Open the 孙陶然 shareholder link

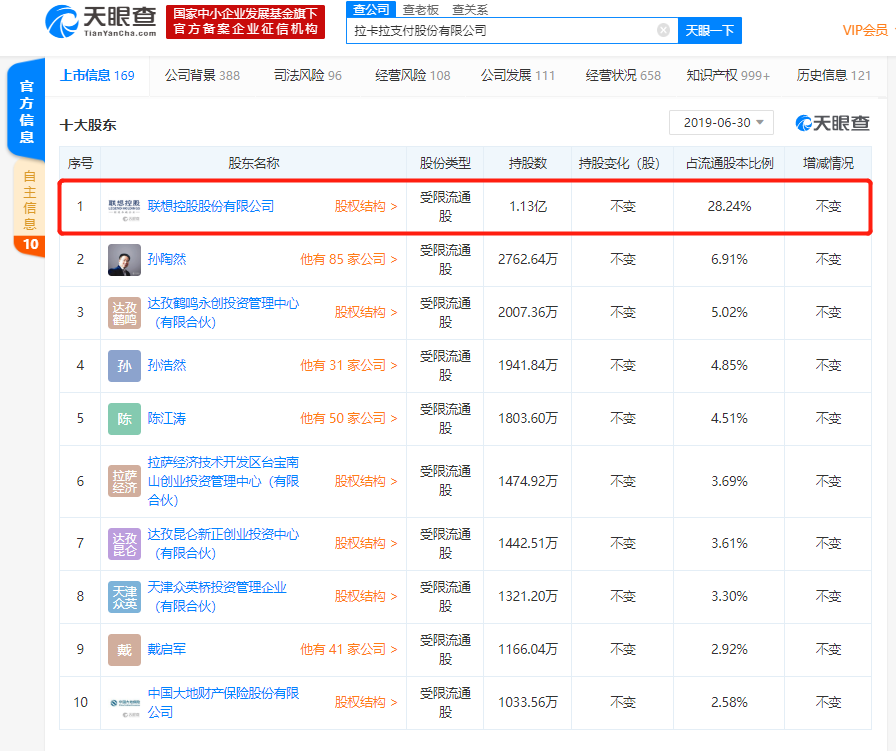point(167,259)
